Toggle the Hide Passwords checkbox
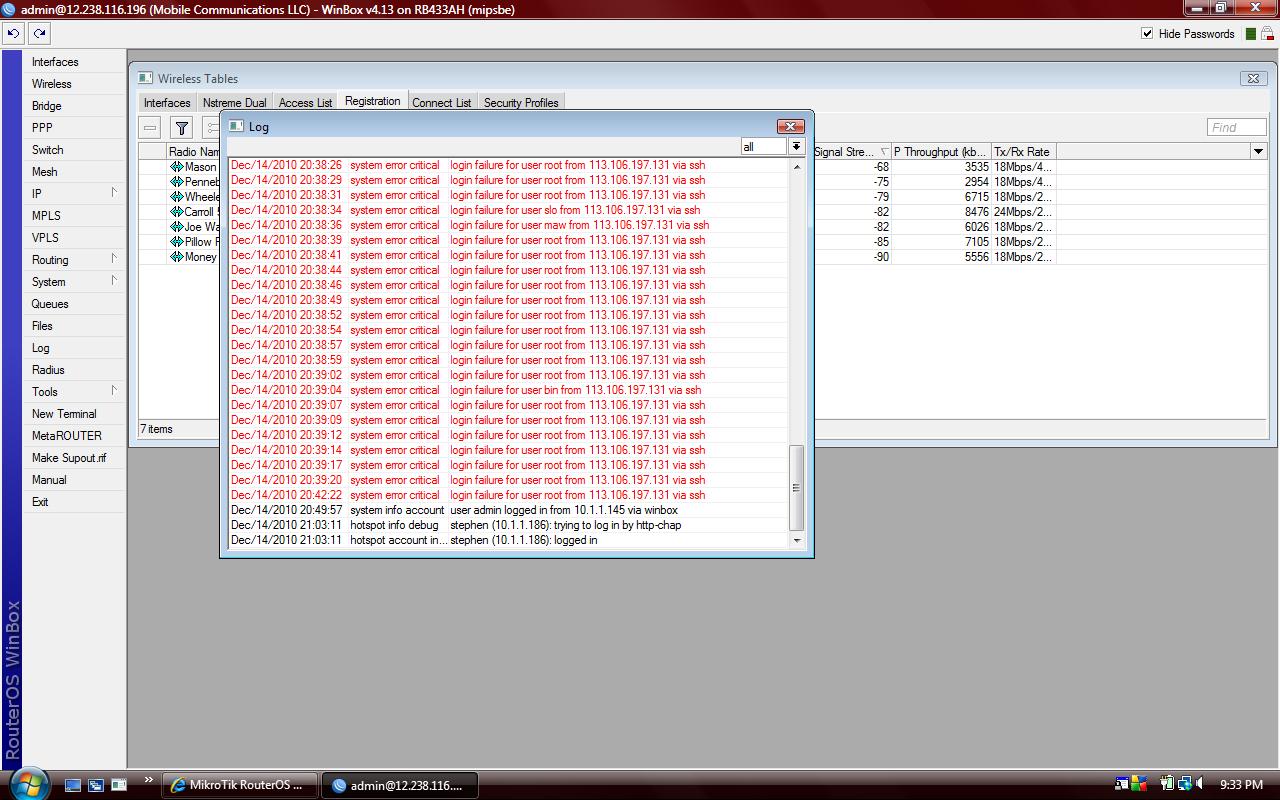The height and width of the screenshot is (800, 1280). coord(1146,33)
